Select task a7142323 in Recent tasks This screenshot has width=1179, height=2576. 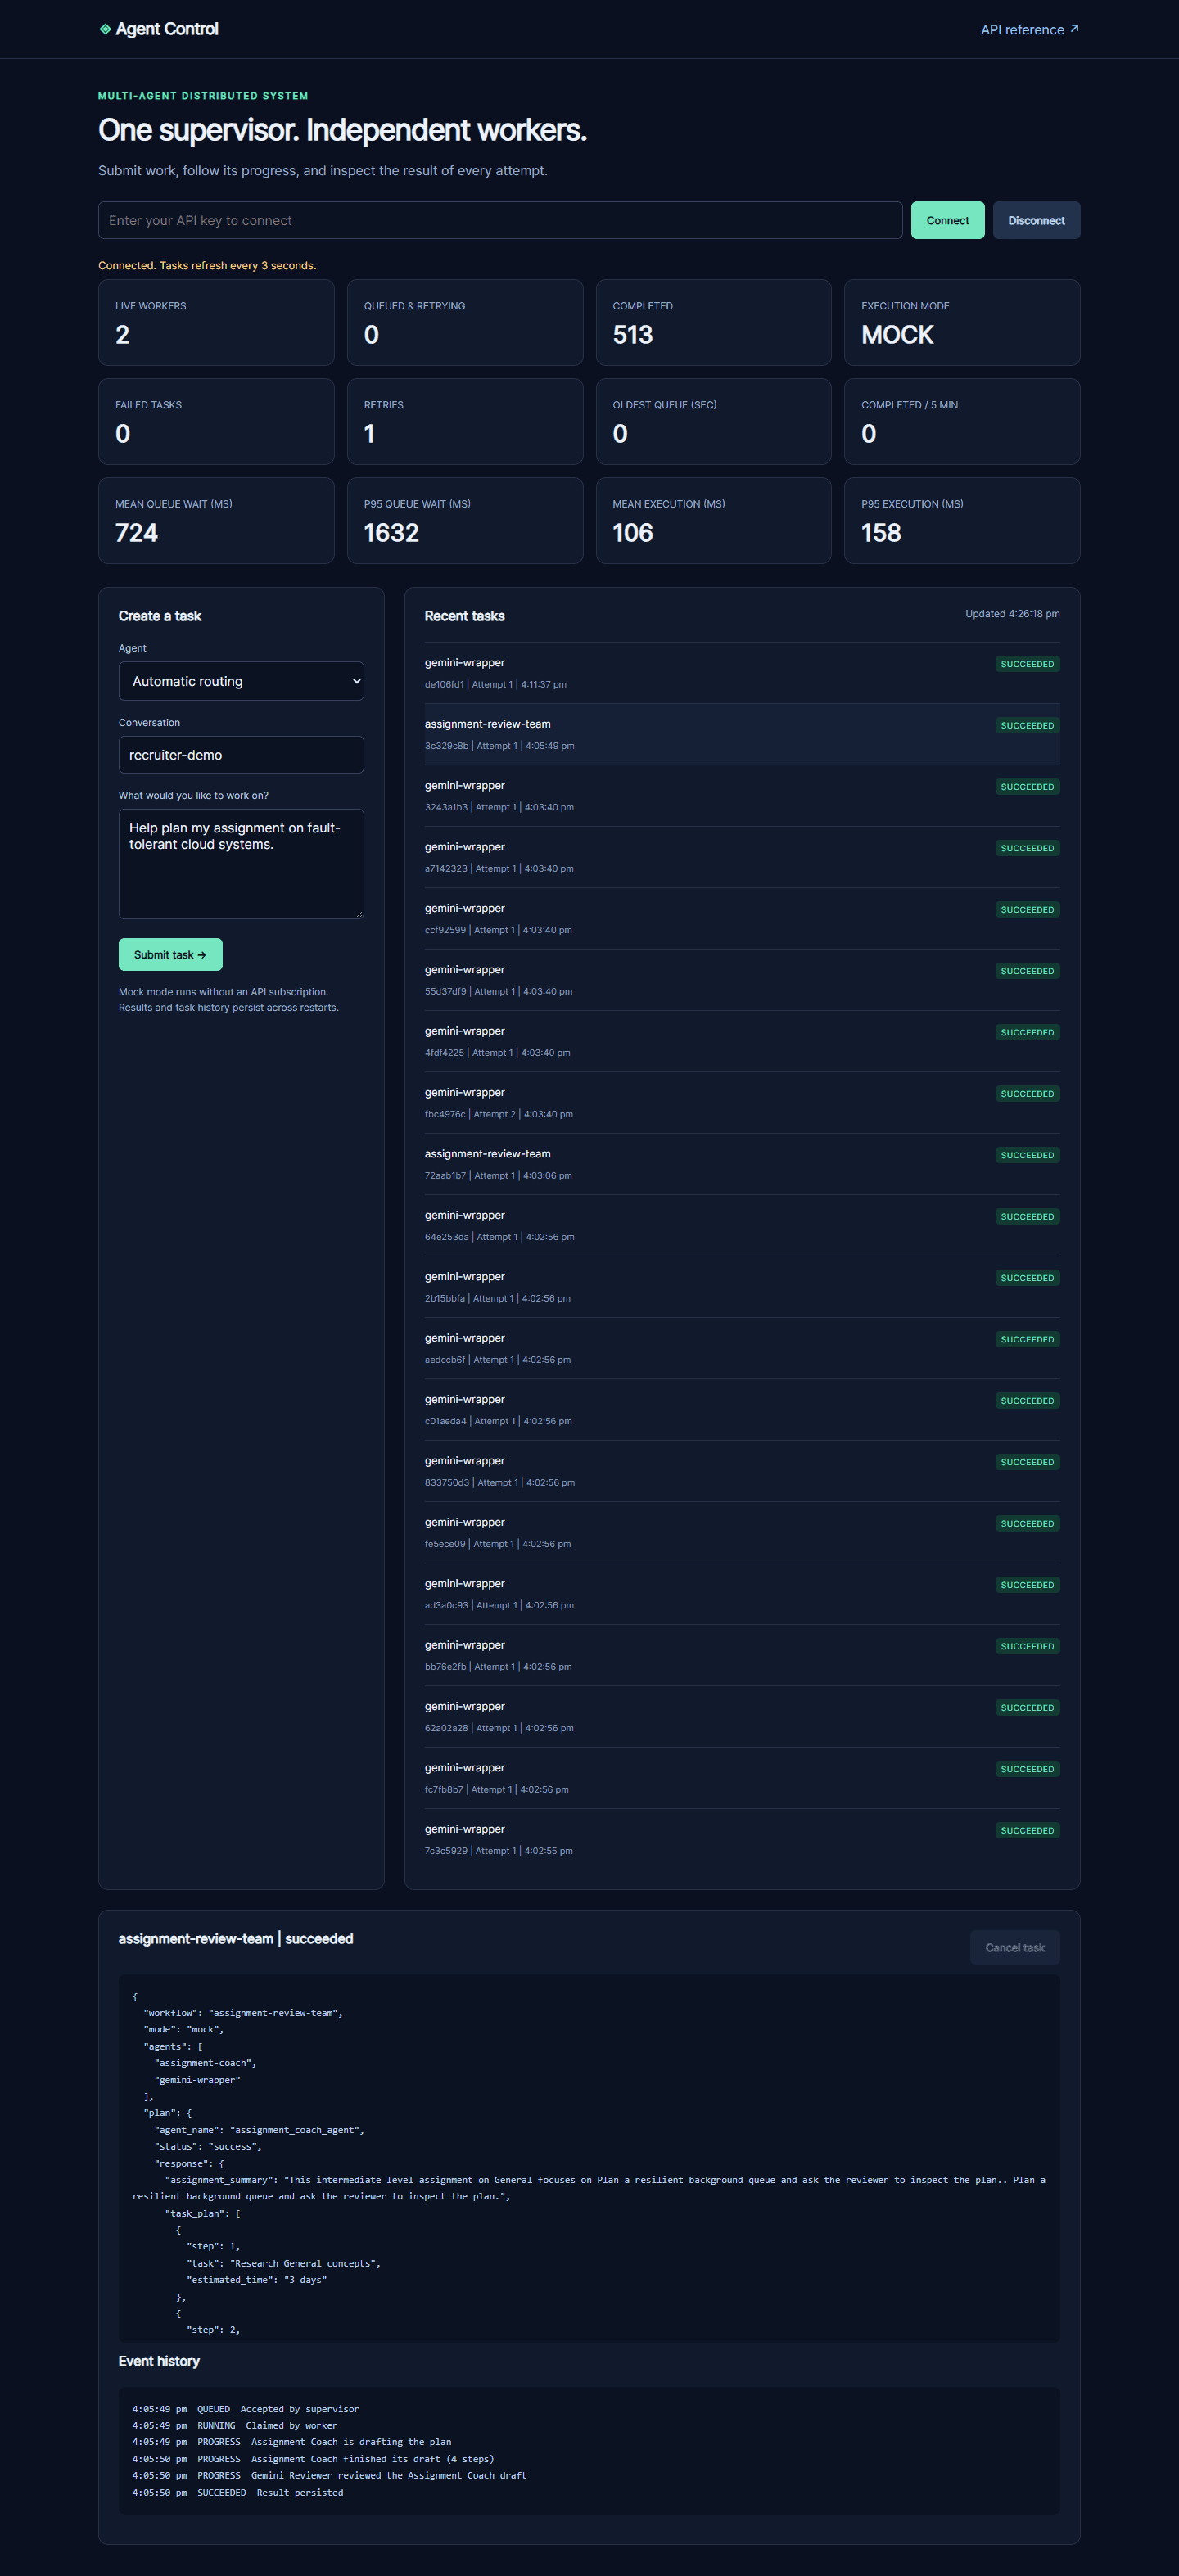pos(742,857)
